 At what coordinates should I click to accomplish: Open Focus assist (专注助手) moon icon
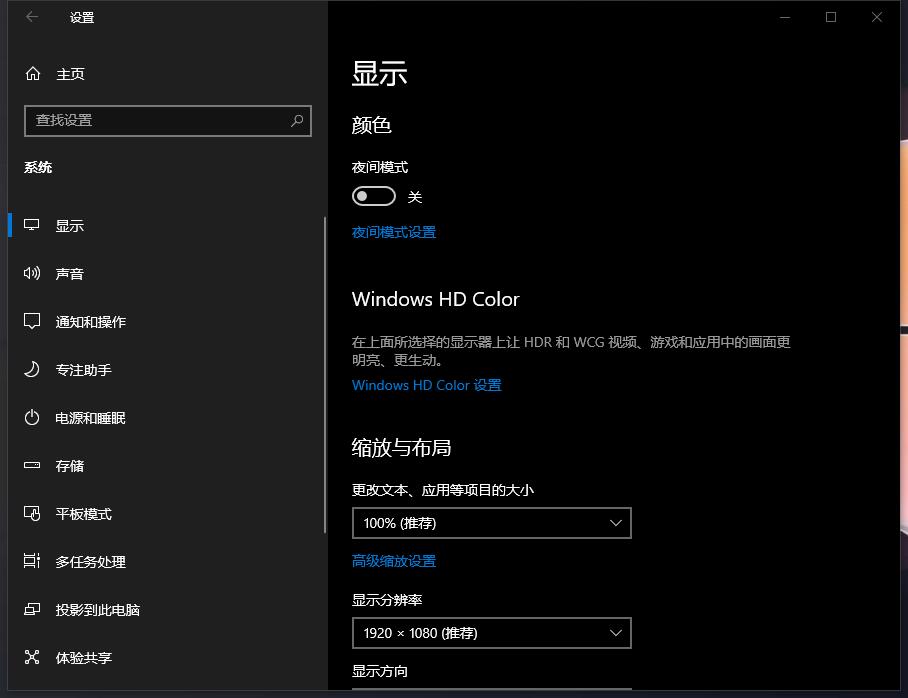[x=33, y=370]
